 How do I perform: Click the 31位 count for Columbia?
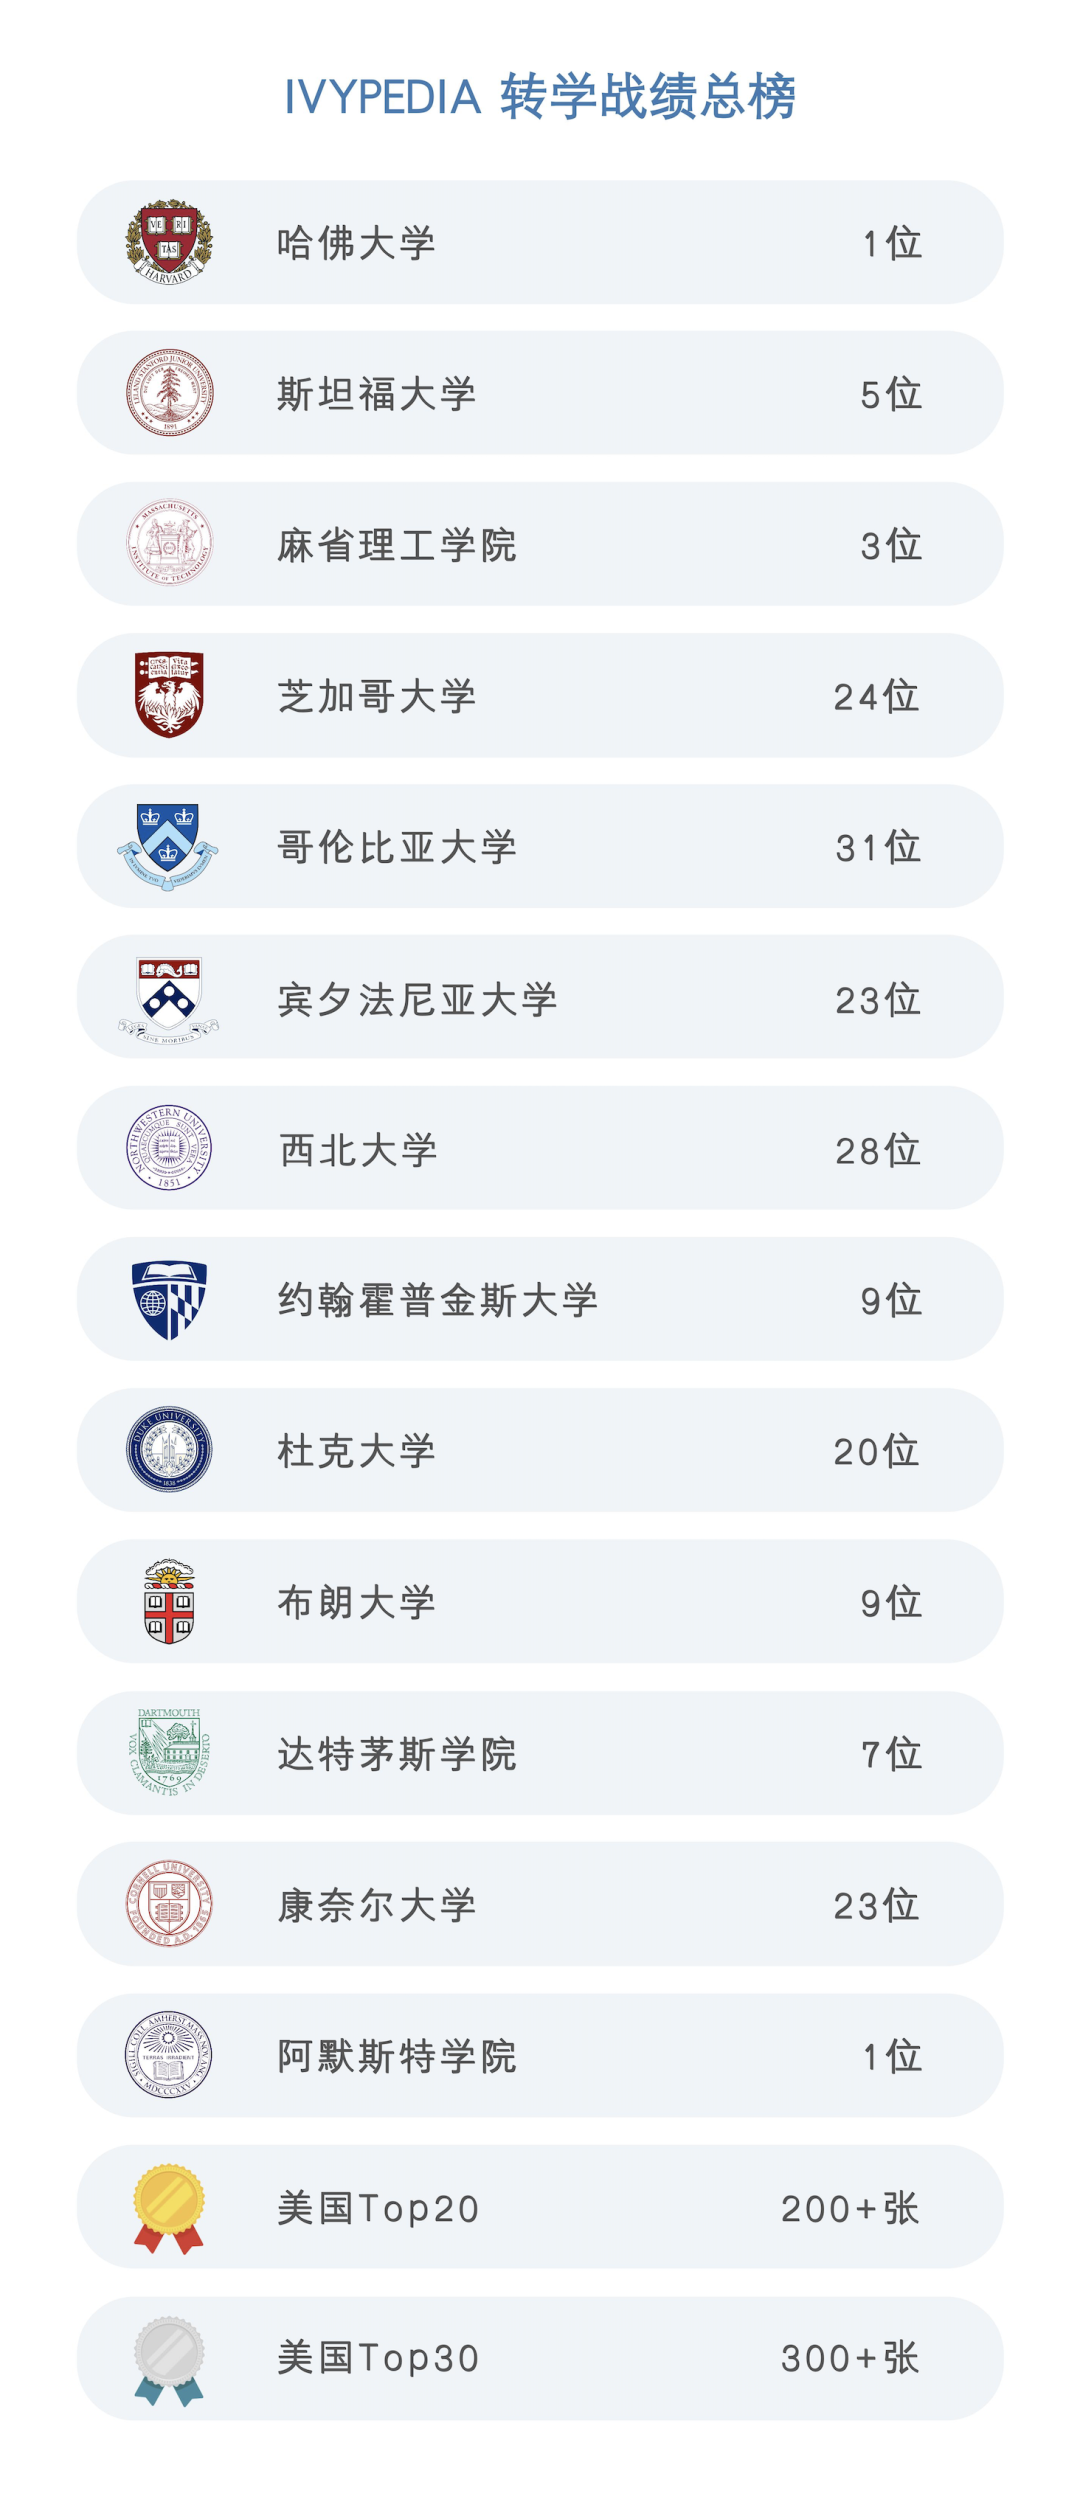(878, 847)
